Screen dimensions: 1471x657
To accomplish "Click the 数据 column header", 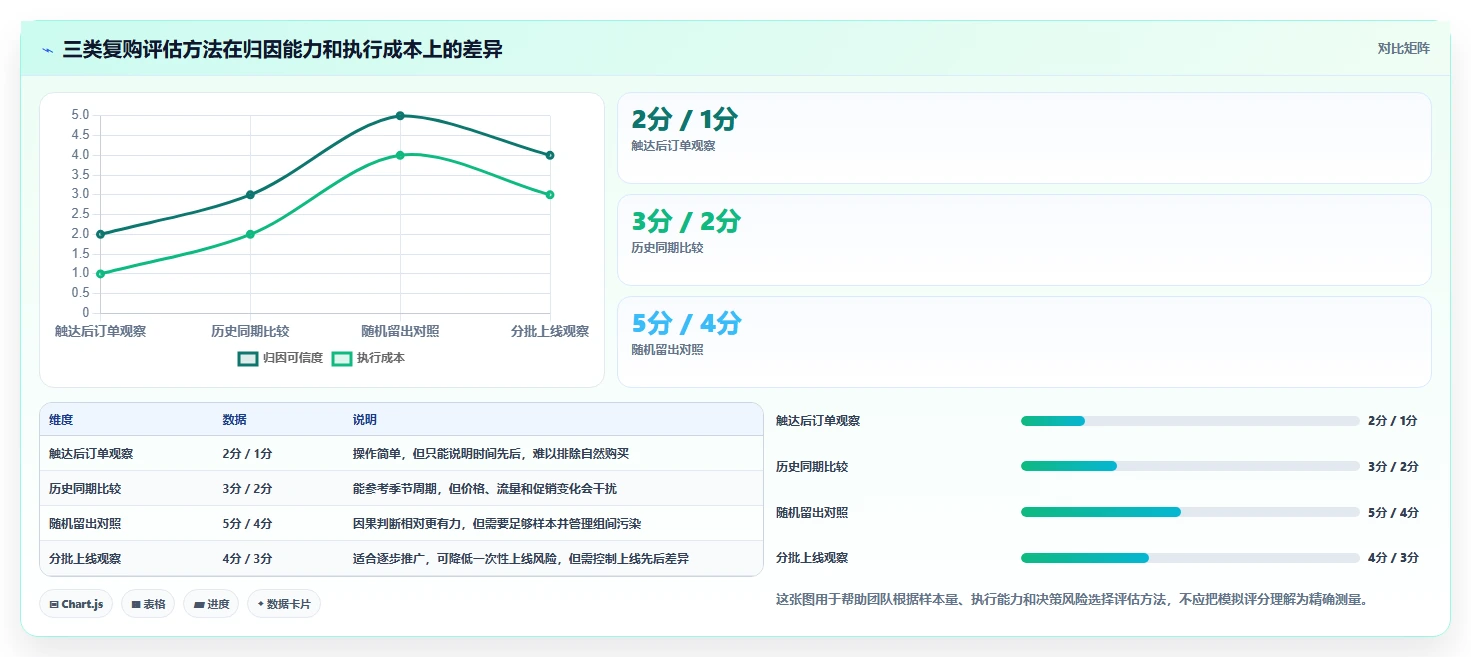I will (x=234, y=420).
